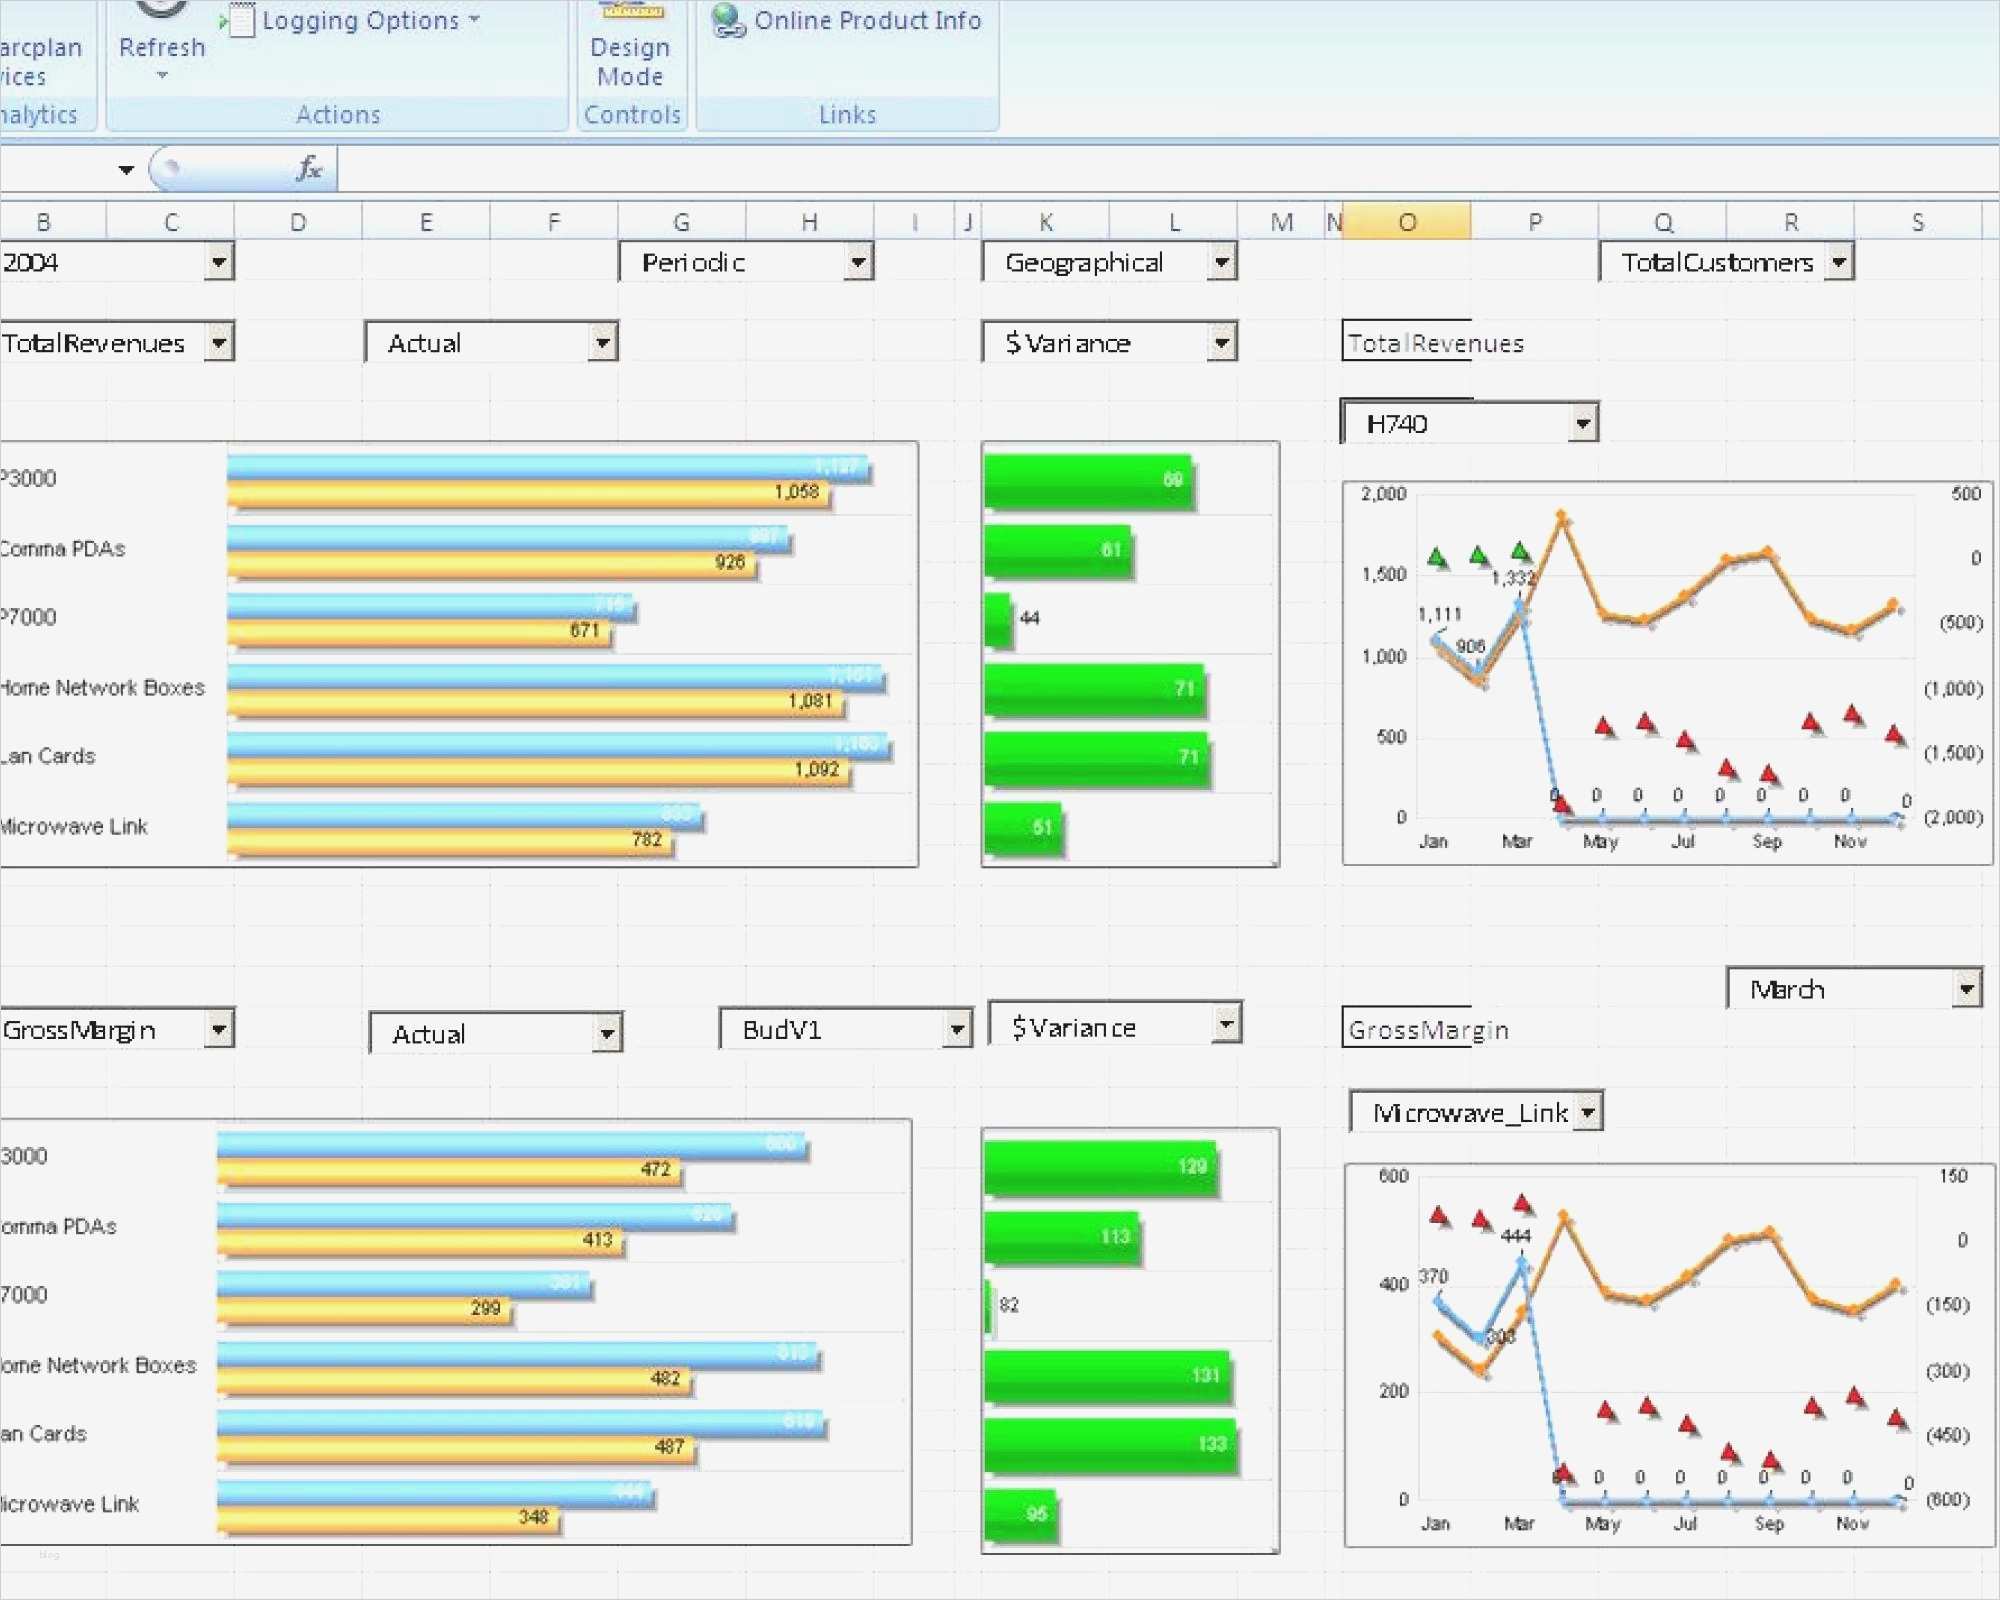
Task: Expand the H740 product dropdown
Action: 1582,423
